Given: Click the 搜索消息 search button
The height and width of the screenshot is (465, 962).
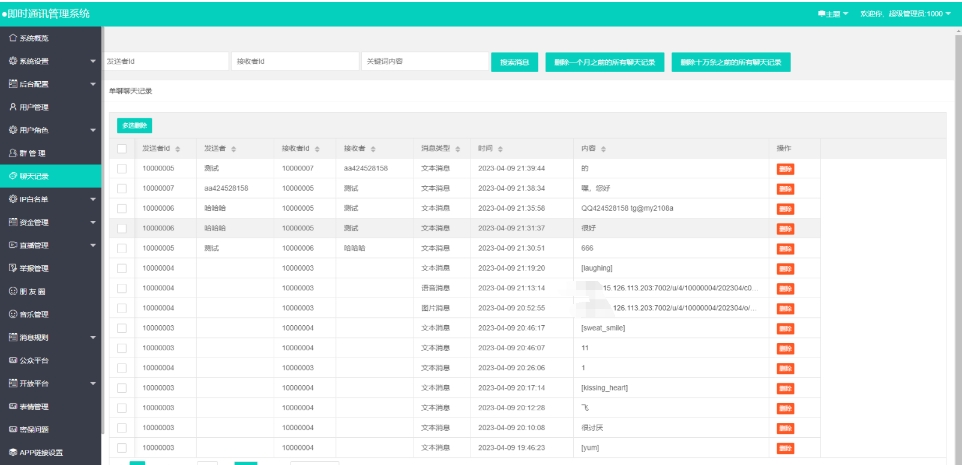Looking at the screenshot, I should pyautogui.click(x=514, y=62).
